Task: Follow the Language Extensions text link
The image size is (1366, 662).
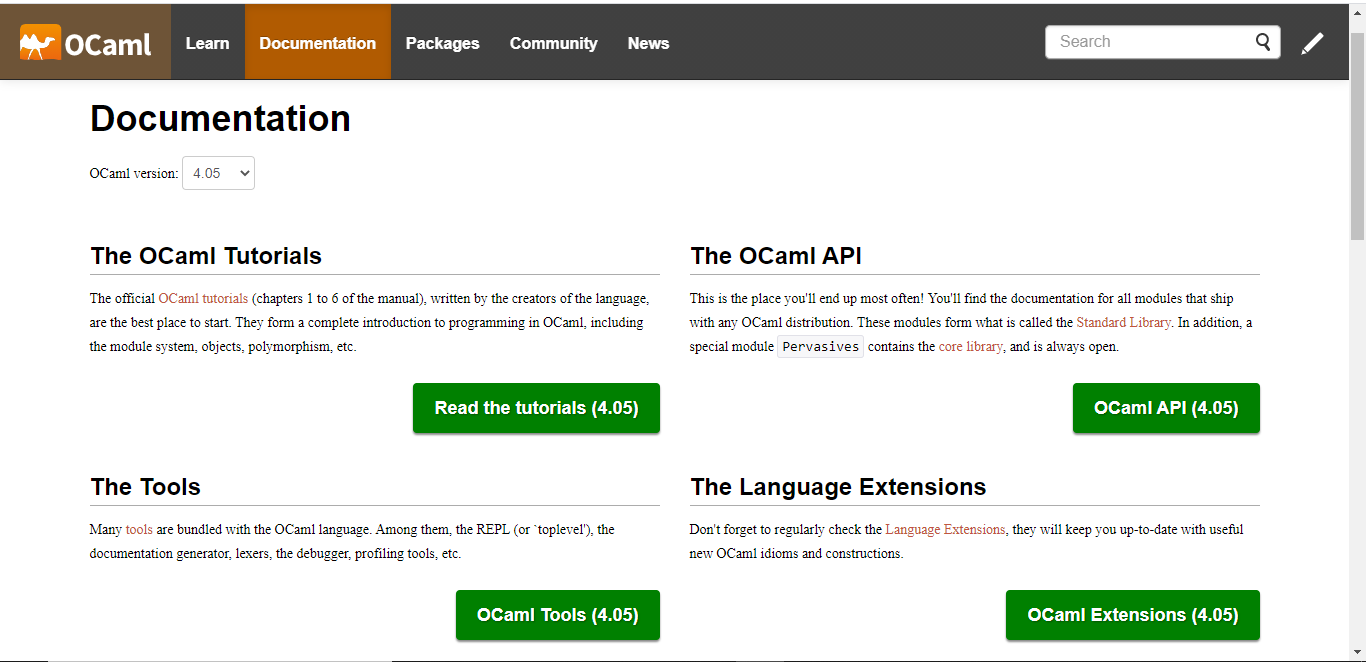Action: click(945, 529)
